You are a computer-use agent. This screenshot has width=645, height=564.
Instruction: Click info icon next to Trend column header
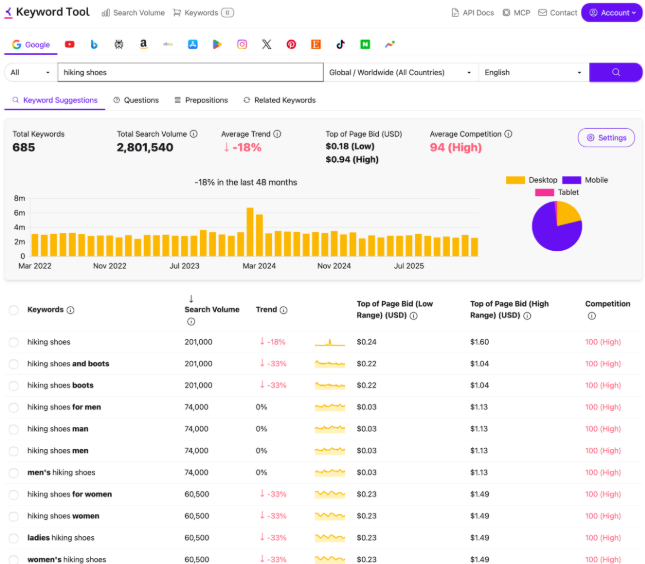pyautogui.click(x=283, y=310)
